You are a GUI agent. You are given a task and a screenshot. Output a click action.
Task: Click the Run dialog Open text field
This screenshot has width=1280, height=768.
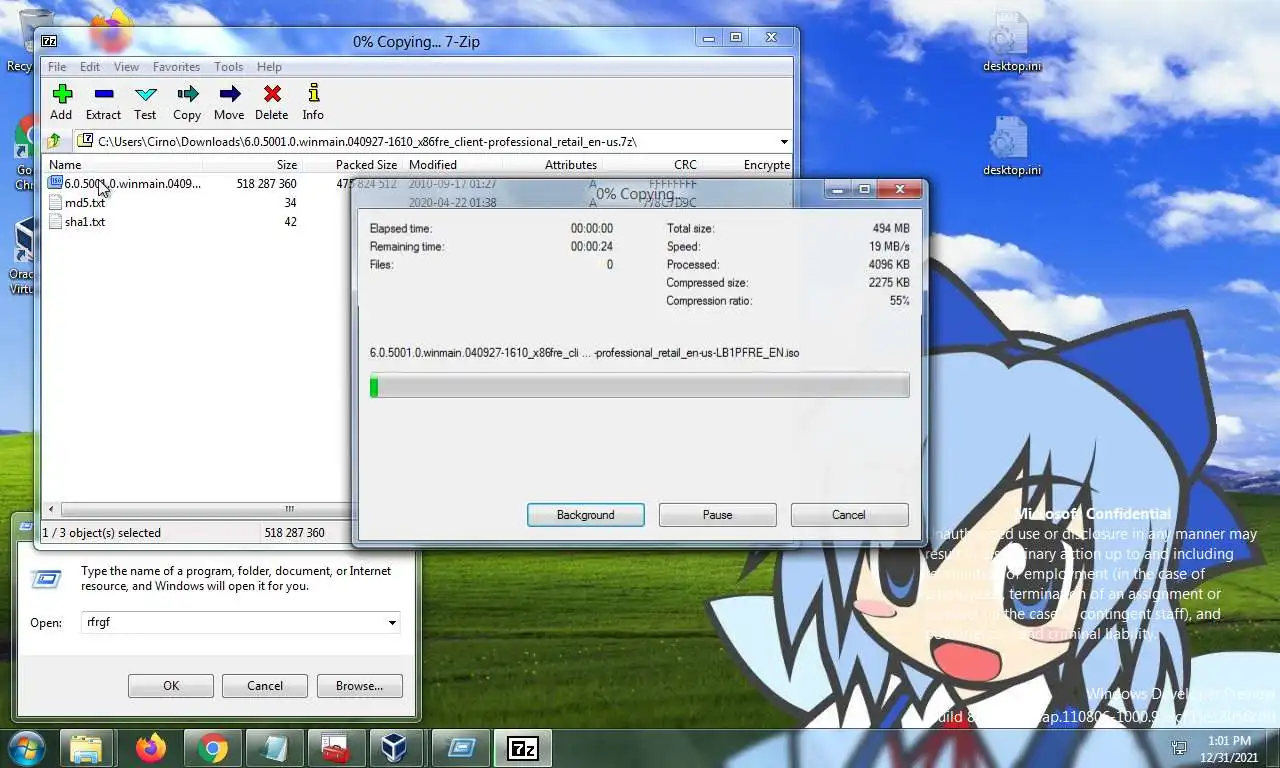coord(241,622)
